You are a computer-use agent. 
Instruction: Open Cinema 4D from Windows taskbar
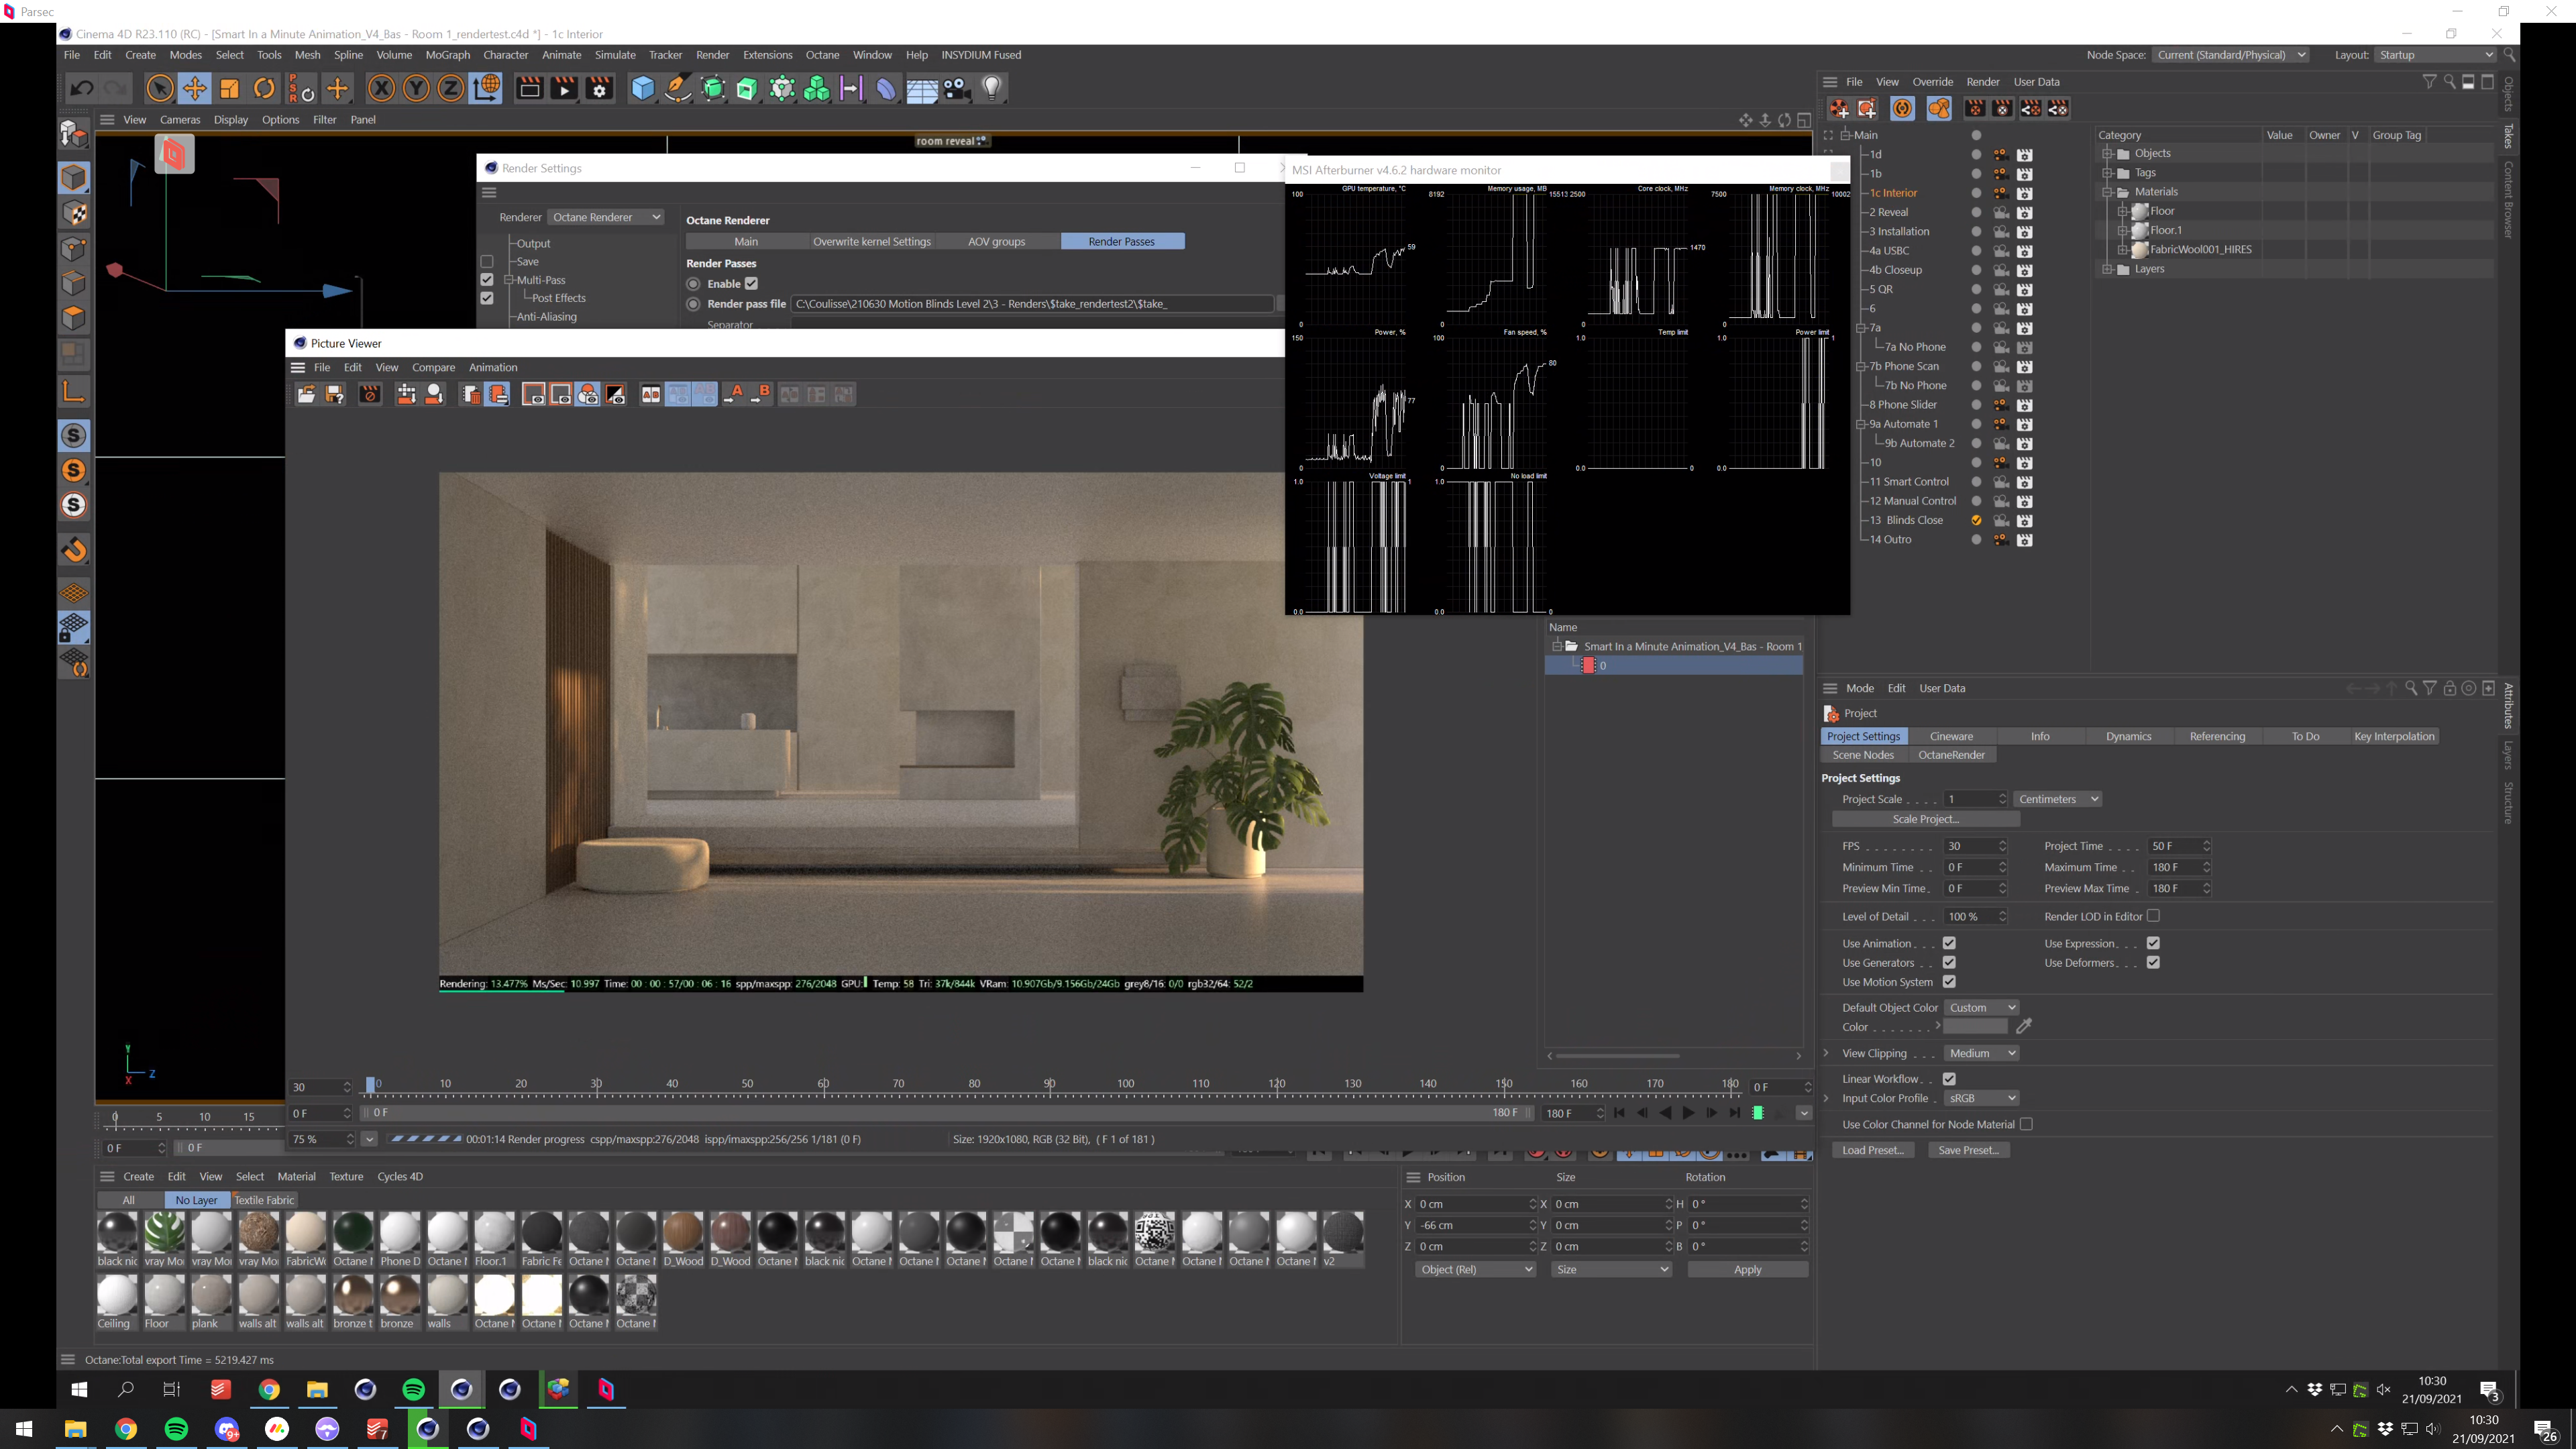(x=427, y=1429)
